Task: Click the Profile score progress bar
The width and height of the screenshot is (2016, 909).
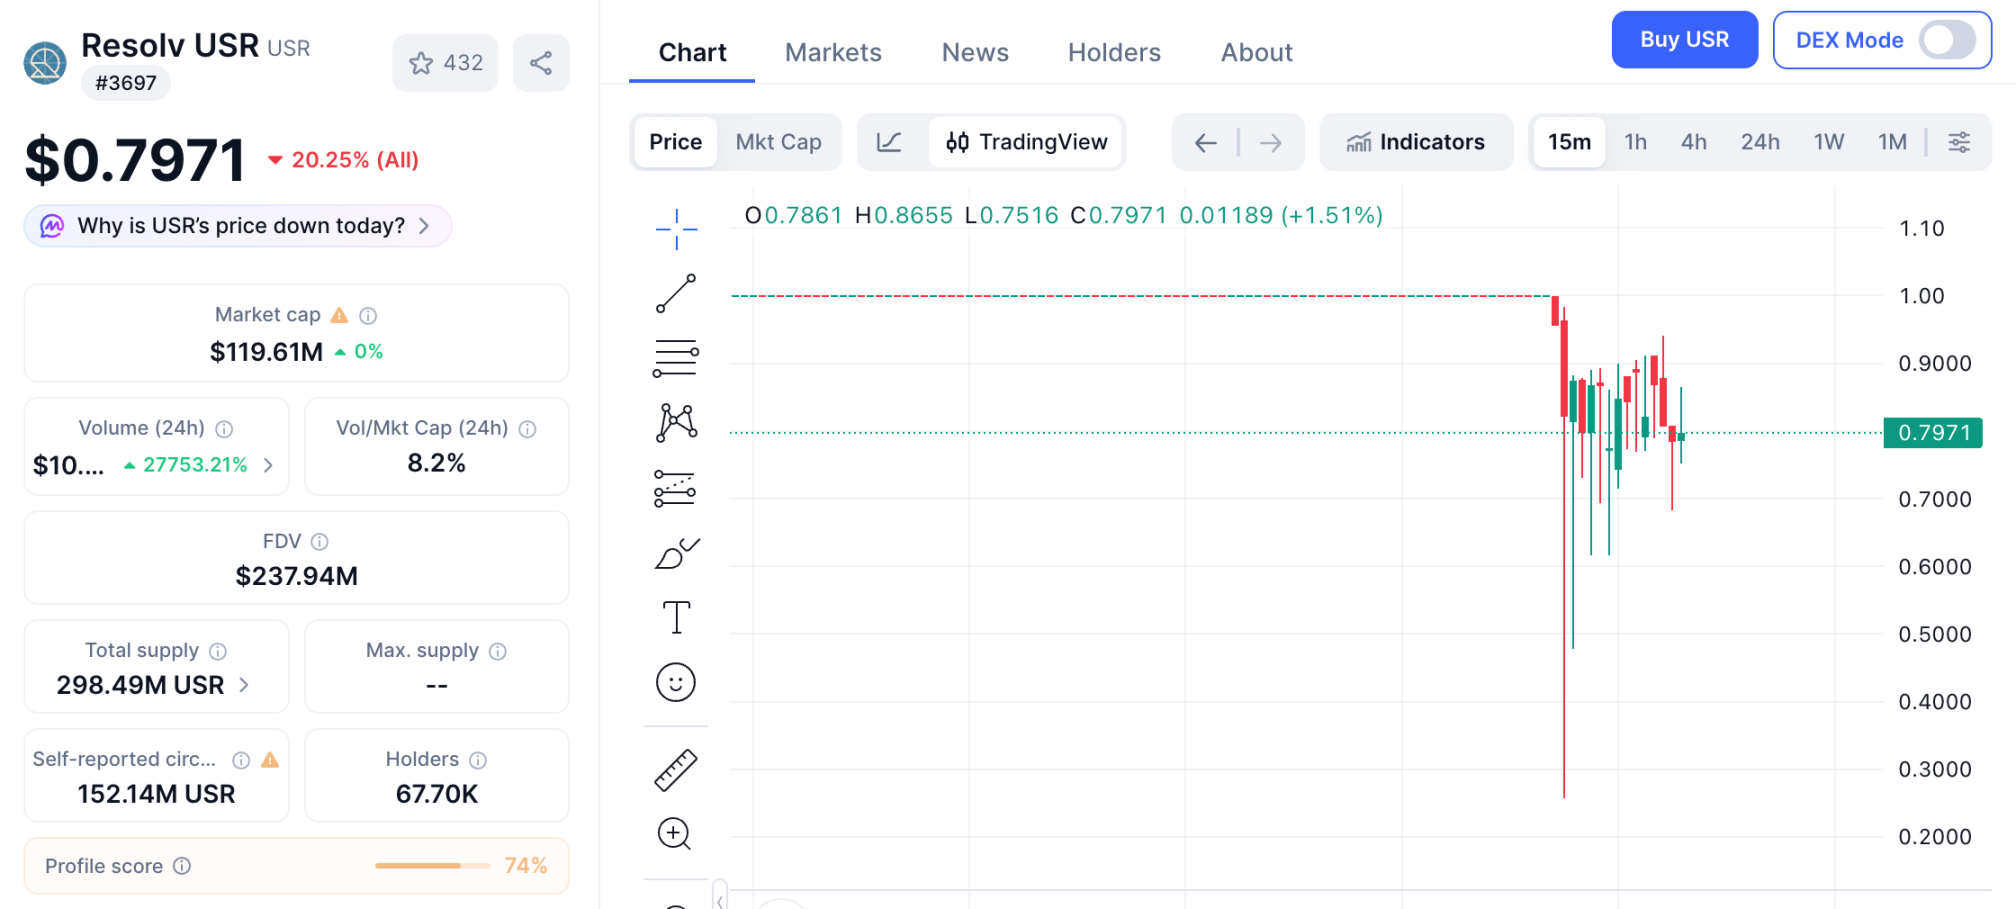Action: click(432, 866)
